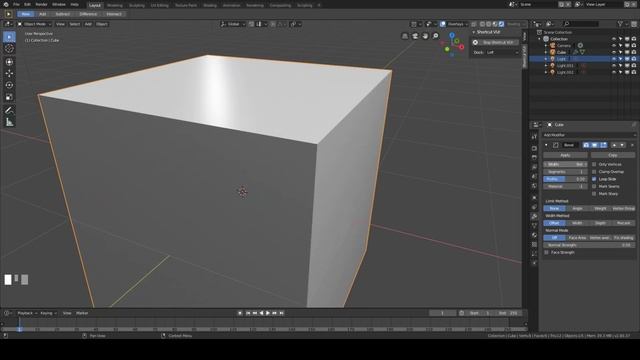Switch to rendered viewport shading
Screen dimensions: 640x360
pyautogui.click(x=502, y=24)
